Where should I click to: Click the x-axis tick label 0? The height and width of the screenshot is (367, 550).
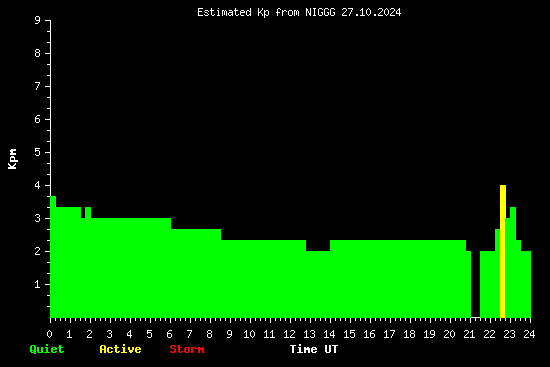(x=49, y=334)
